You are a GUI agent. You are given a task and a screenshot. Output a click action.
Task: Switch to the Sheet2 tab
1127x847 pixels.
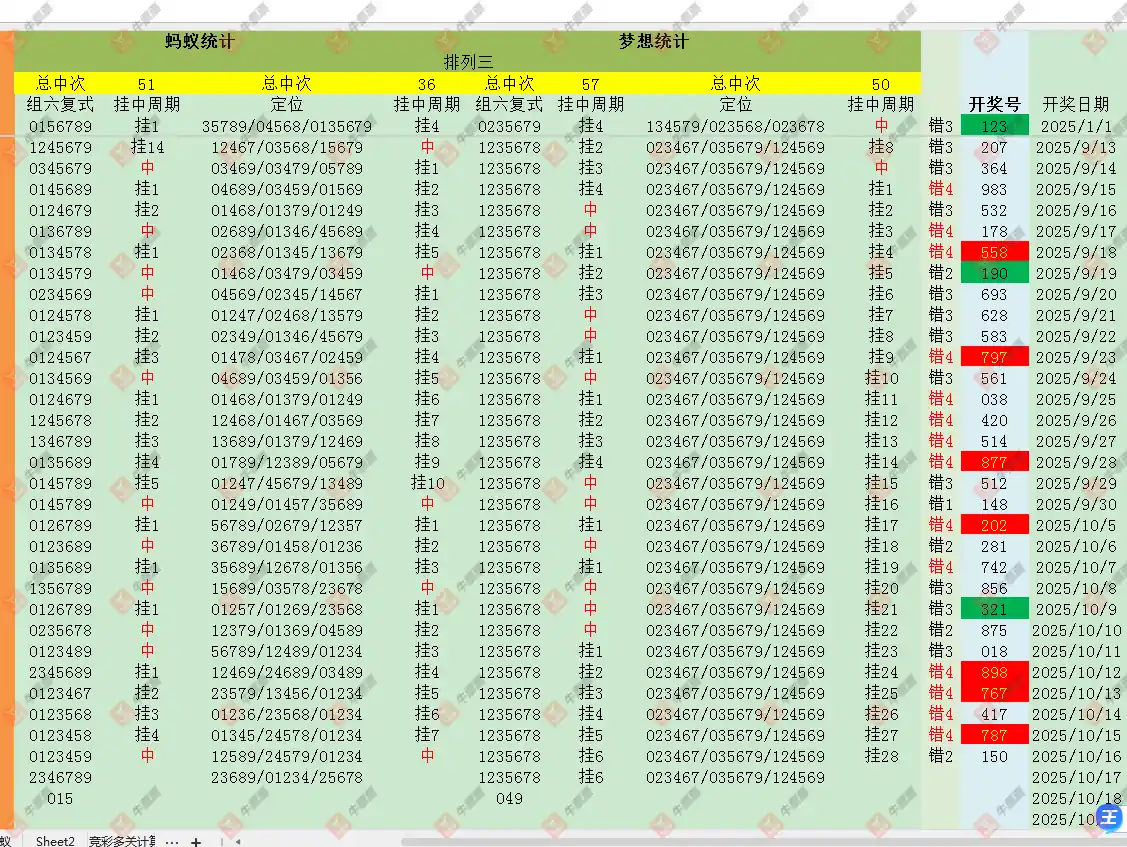pyautogui.click(x=55, y=841)
